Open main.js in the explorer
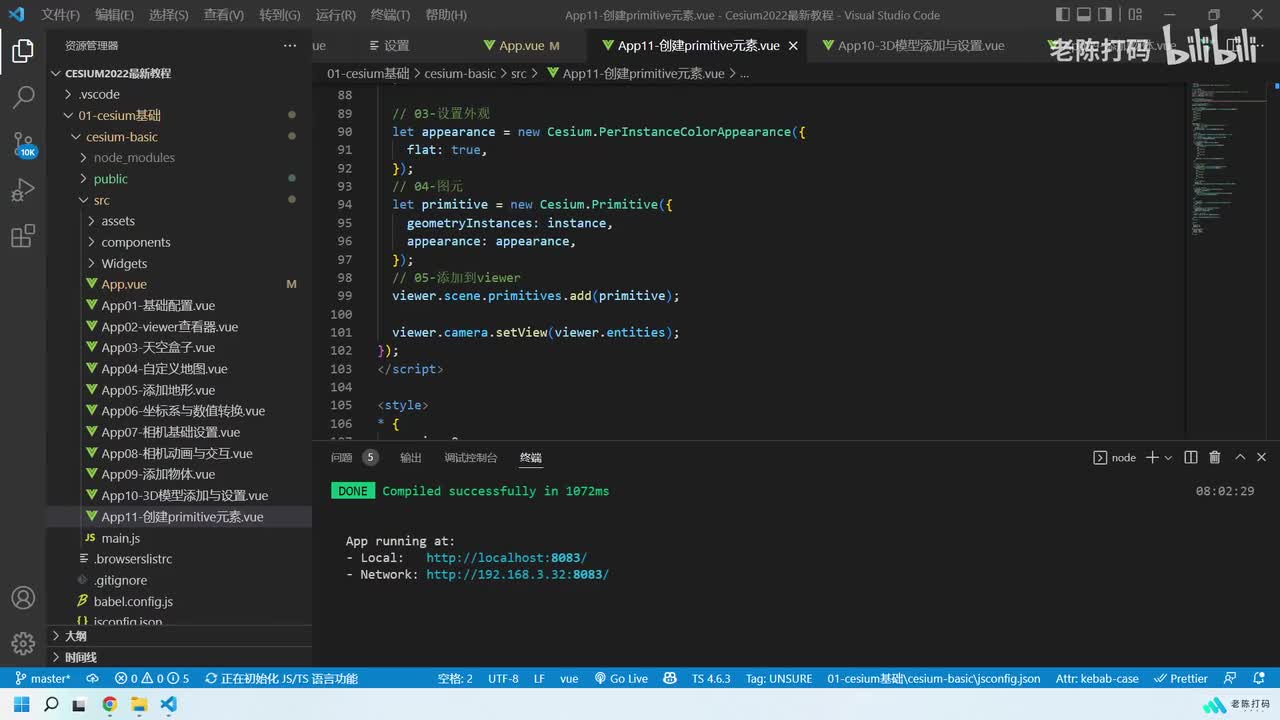 [120, 538]
